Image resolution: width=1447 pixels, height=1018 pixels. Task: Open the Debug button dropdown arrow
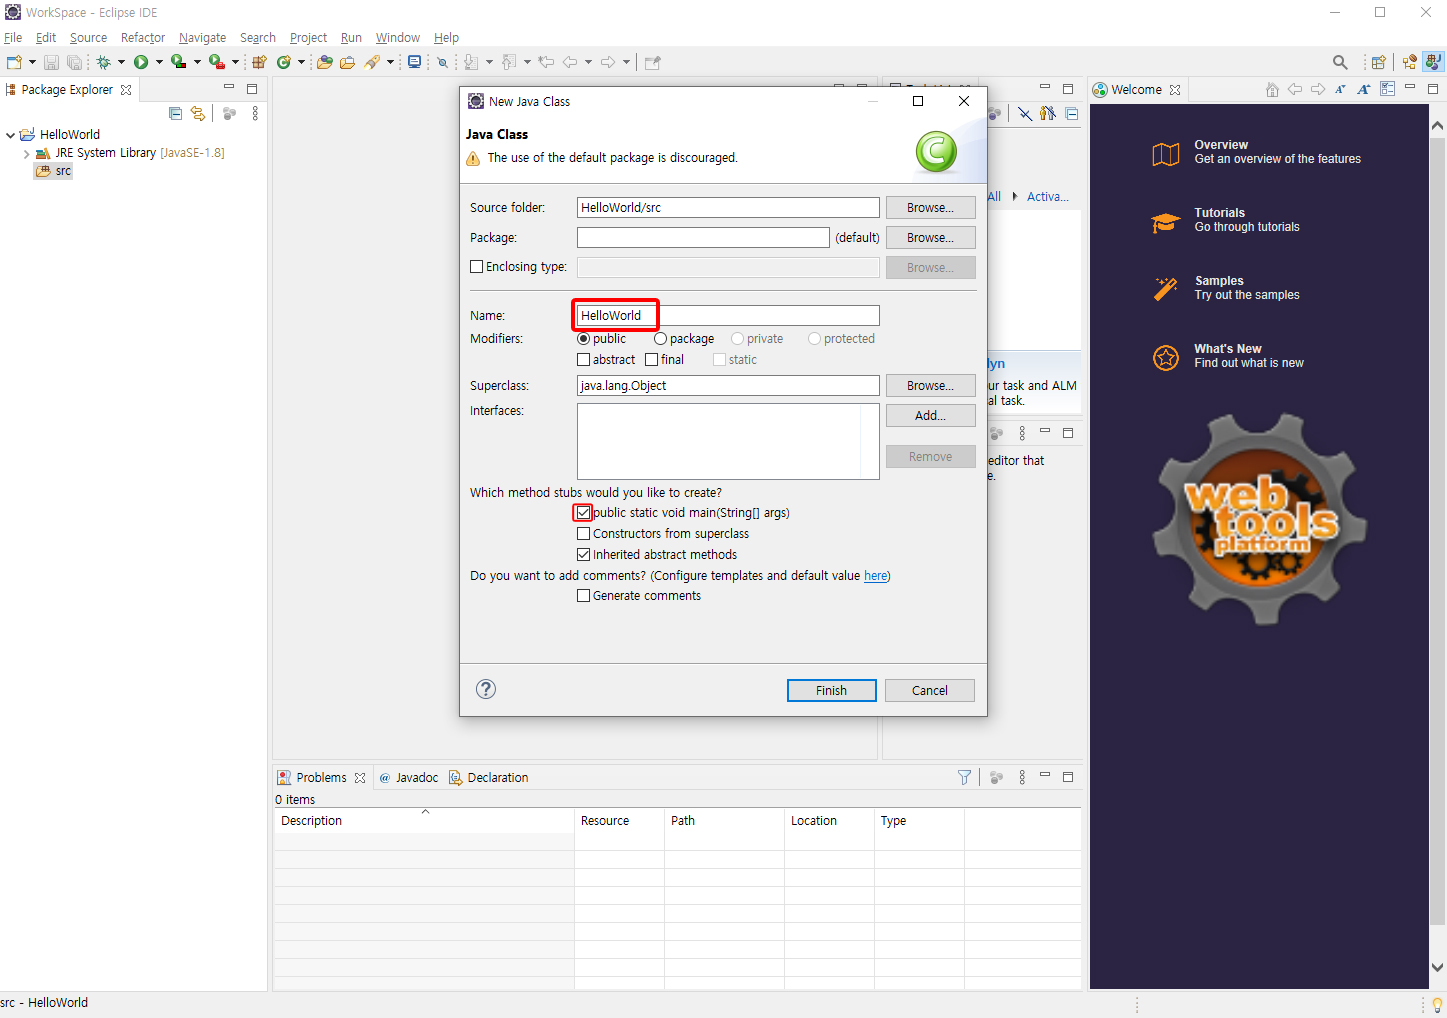(121, 62)
